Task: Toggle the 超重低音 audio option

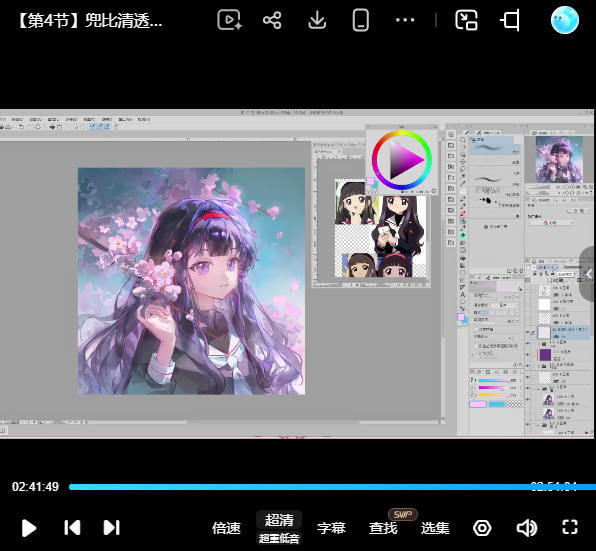Action: tap(279, 538)
